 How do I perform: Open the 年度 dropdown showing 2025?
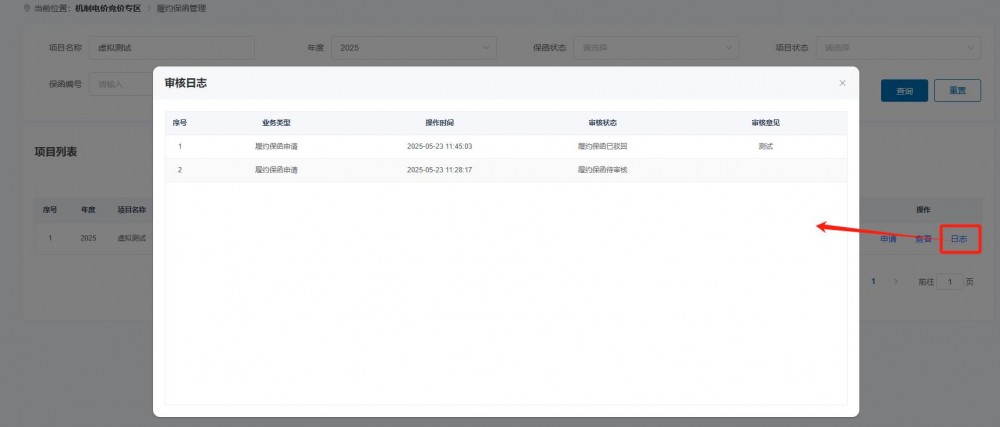[414, 48]
